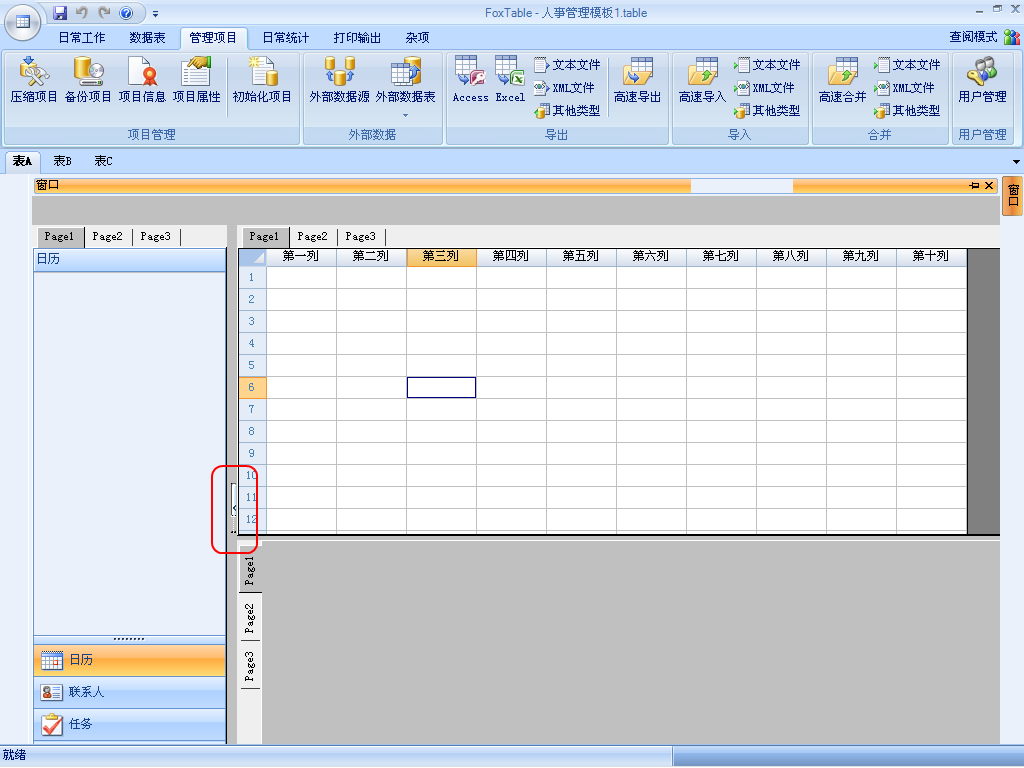1024x768 pixels.
Task: Collapse the left panel using the splitter arrow
Action: click(x=234, y=508)
